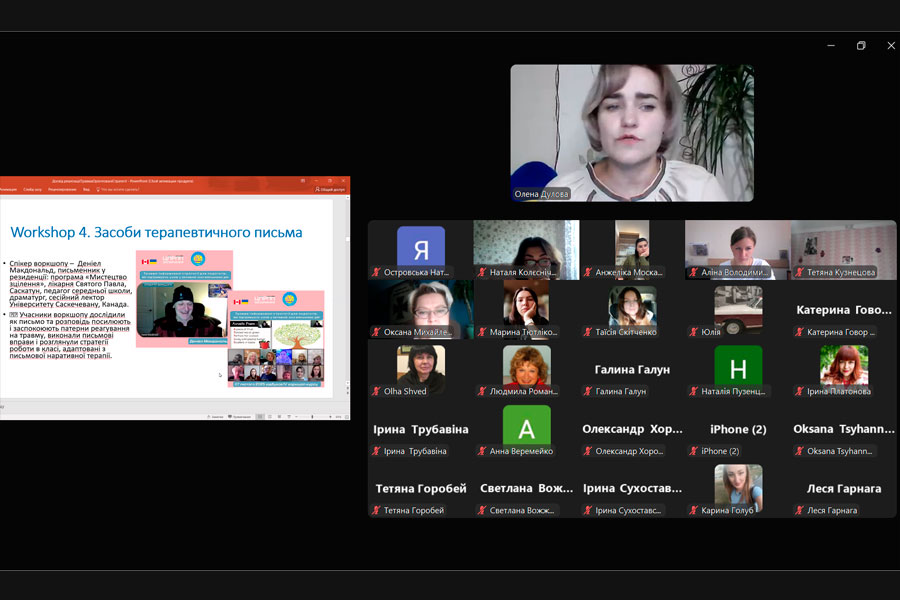Select Анна Веремейко green A avatar tile
This screenshot has height=600, width=900.
pos(526,428)
